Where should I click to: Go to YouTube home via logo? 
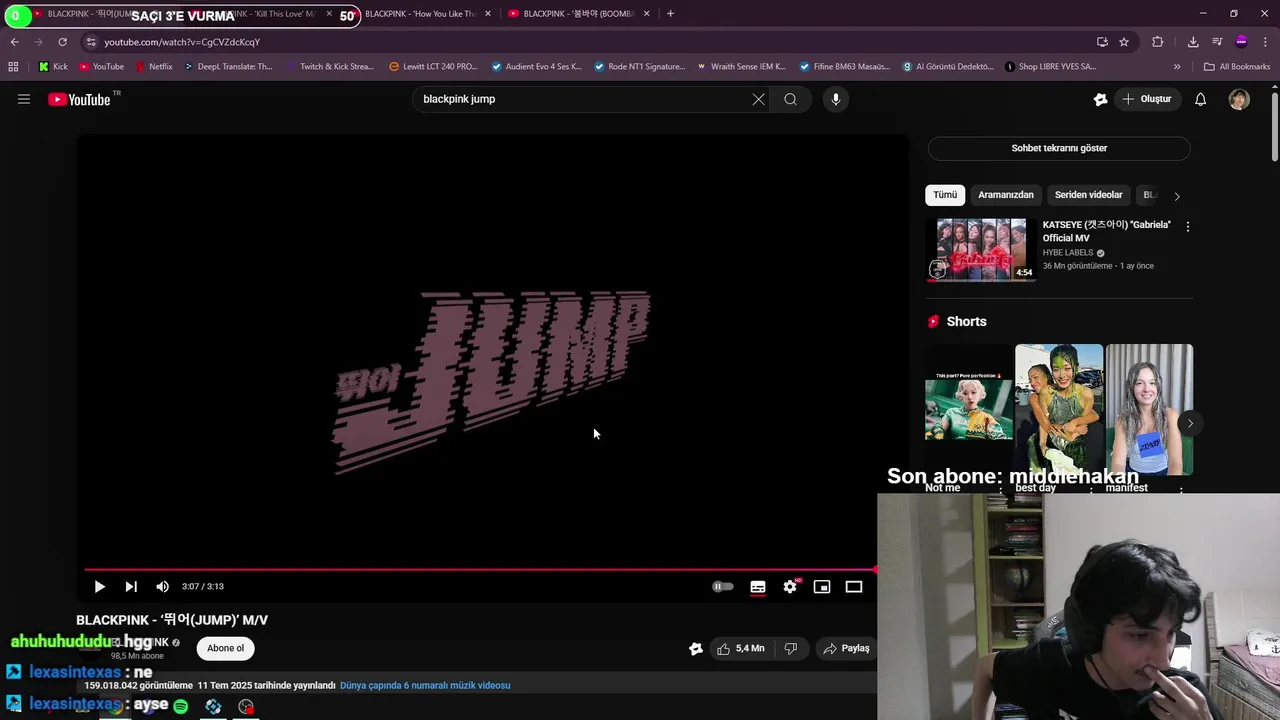coord(79,99)
